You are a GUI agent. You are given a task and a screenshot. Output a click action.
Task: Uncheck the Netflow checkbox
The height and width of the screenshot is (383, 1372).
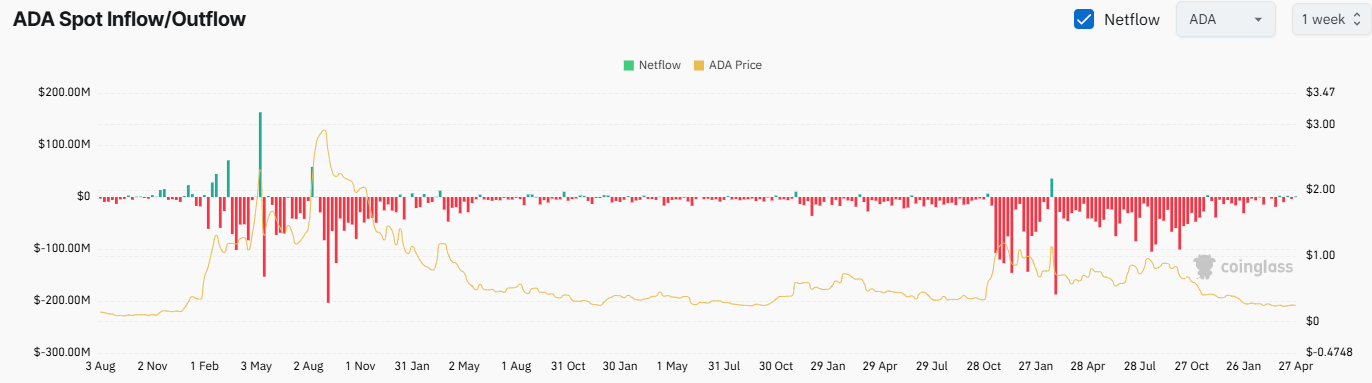coord(1083,19)
